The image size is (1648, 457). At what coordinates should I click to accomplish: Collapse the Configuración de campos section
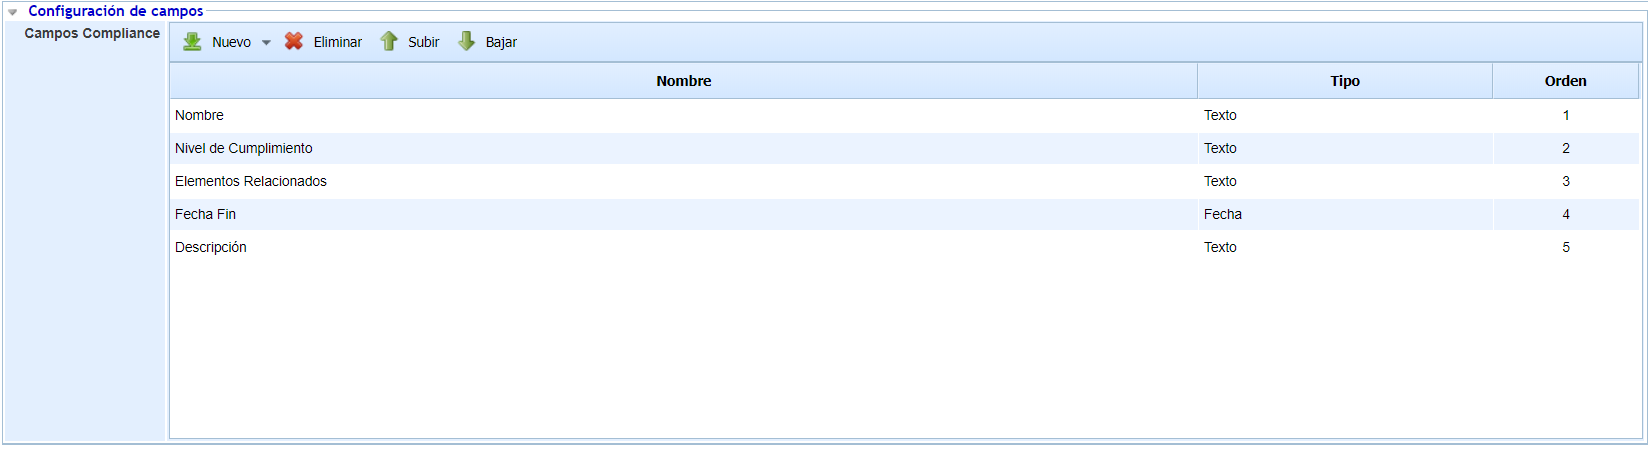point(13,12)
